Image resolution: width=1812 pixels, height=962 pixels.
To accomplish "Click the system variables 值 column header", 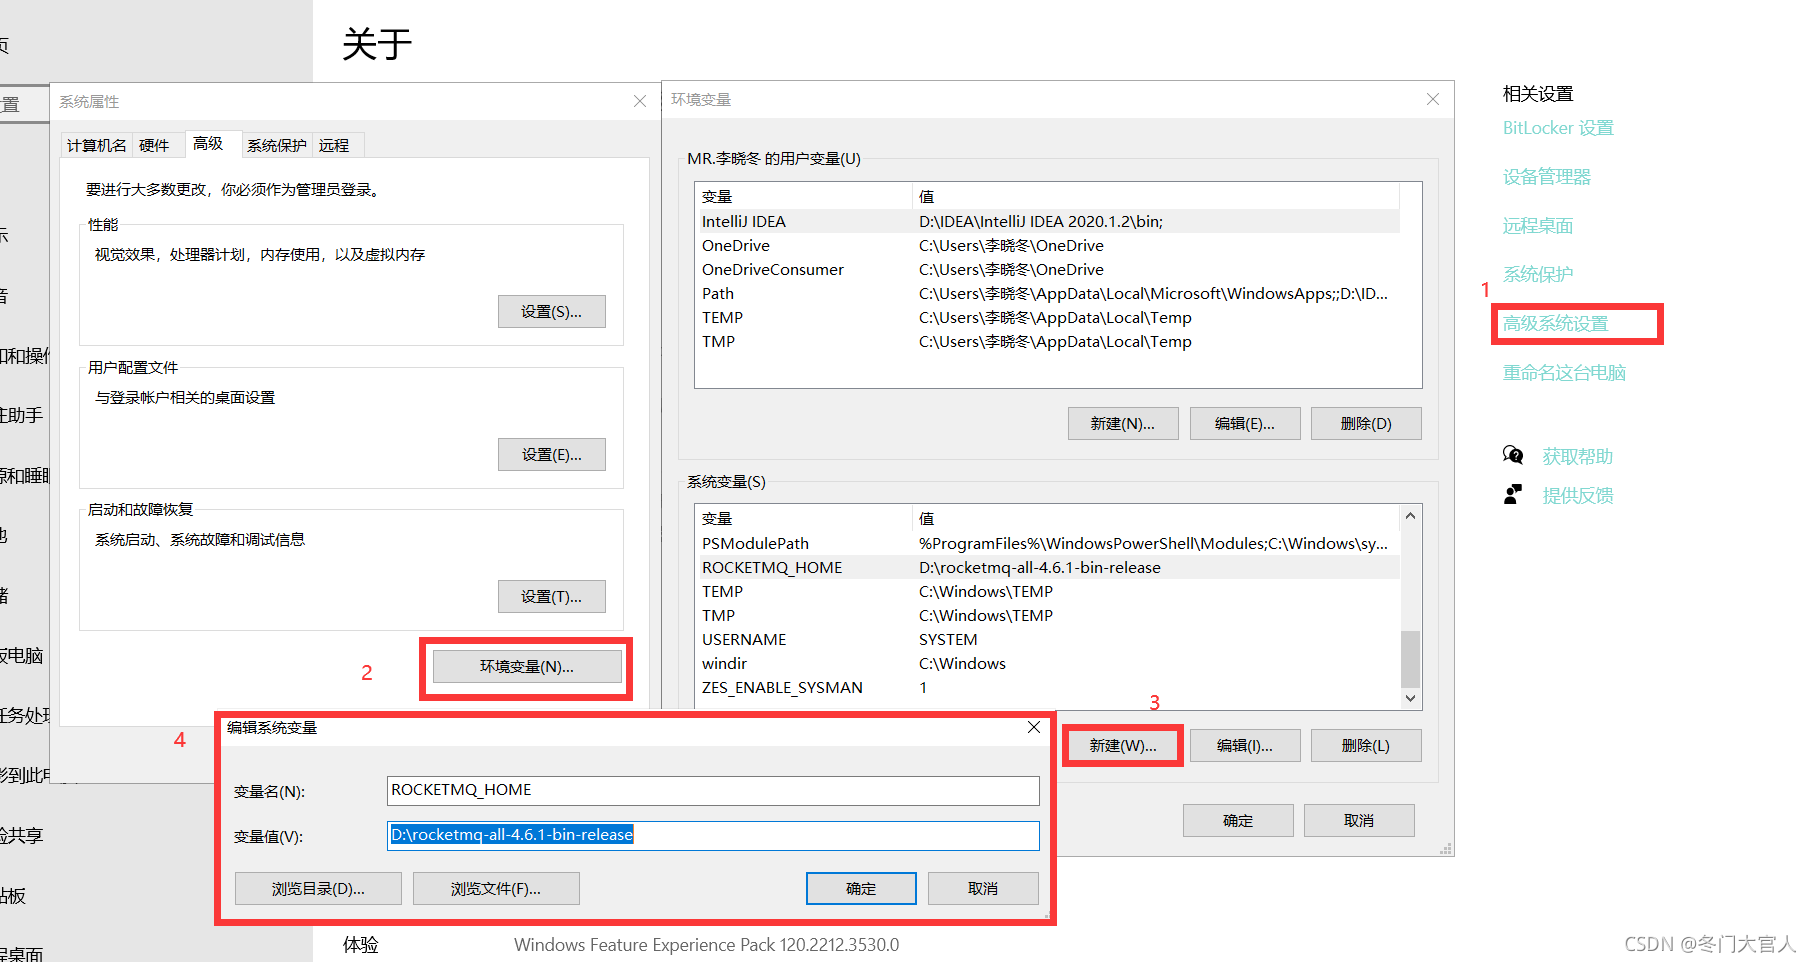I will tap(1156, 519).
